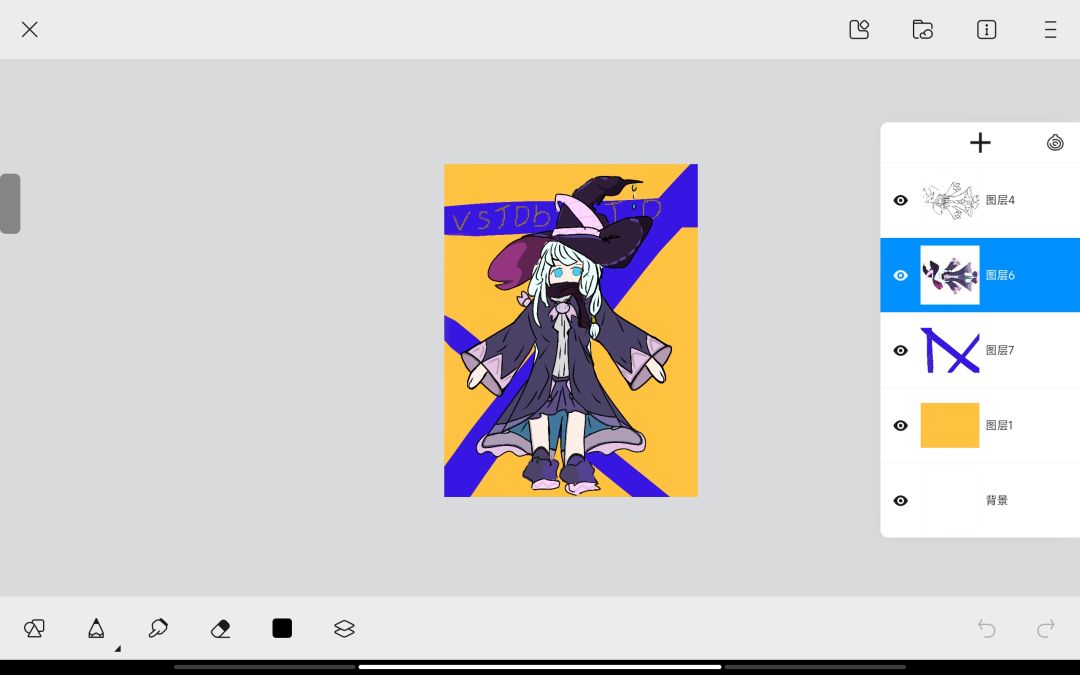The width and height of the screenshot is (1080, 675).
Task: Hide layer 图层4 using its eye icon
Action: [x=900, y=200]
